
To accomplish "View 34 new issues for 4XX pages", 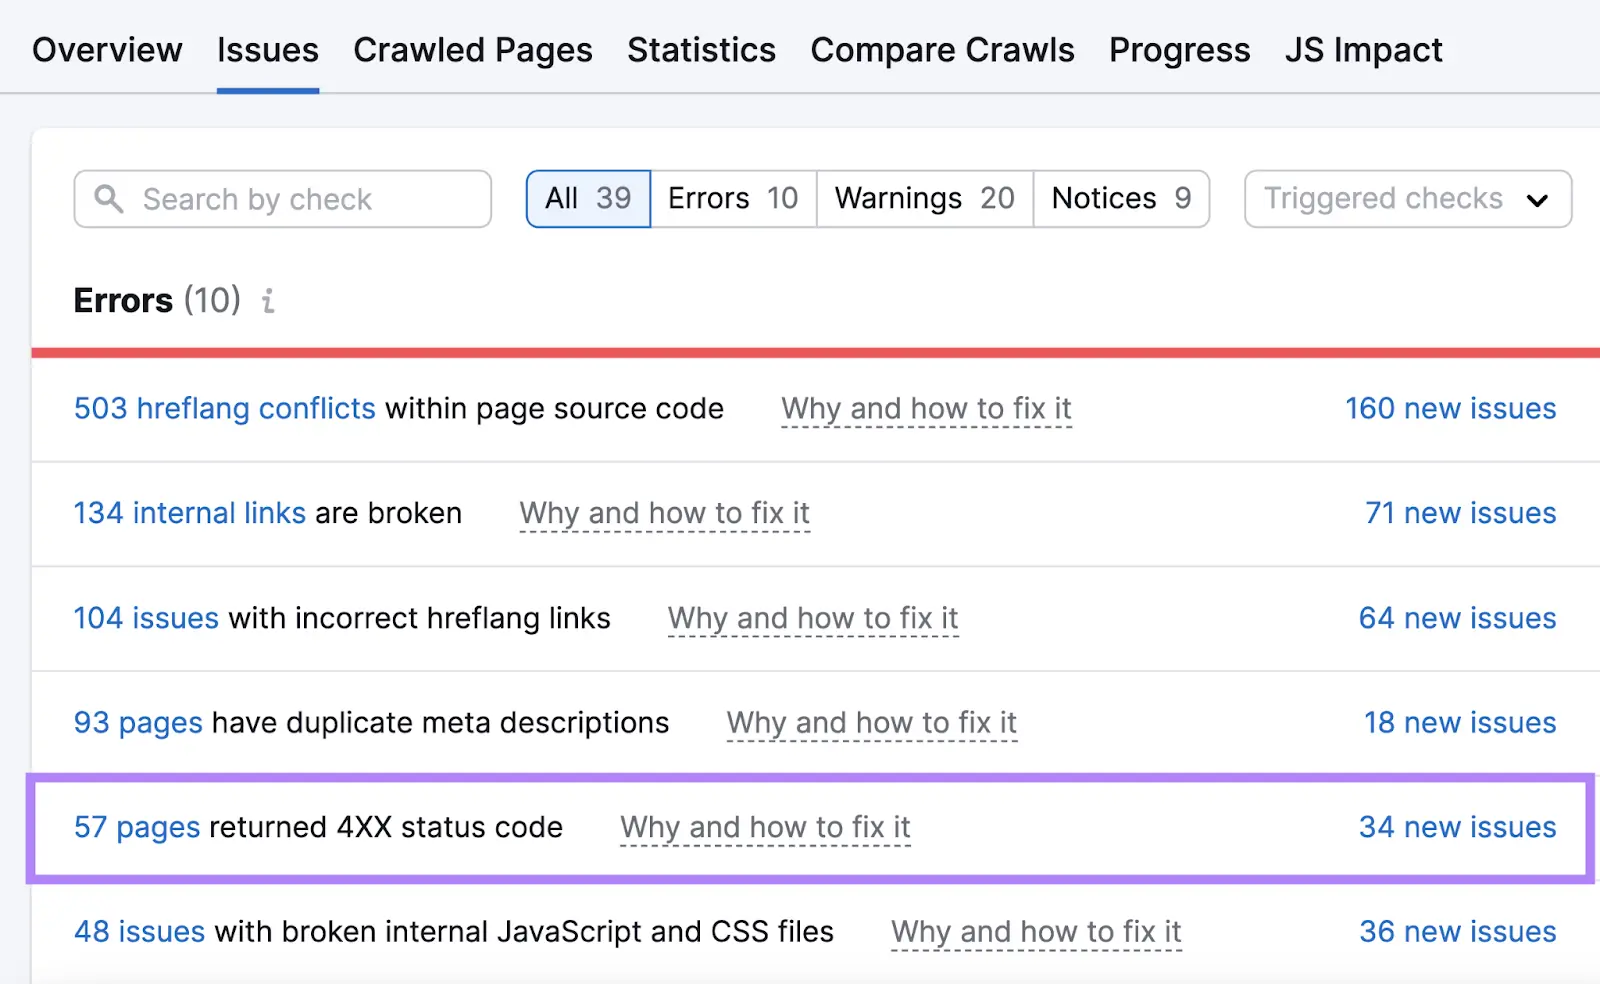I will click(1457, 827).
